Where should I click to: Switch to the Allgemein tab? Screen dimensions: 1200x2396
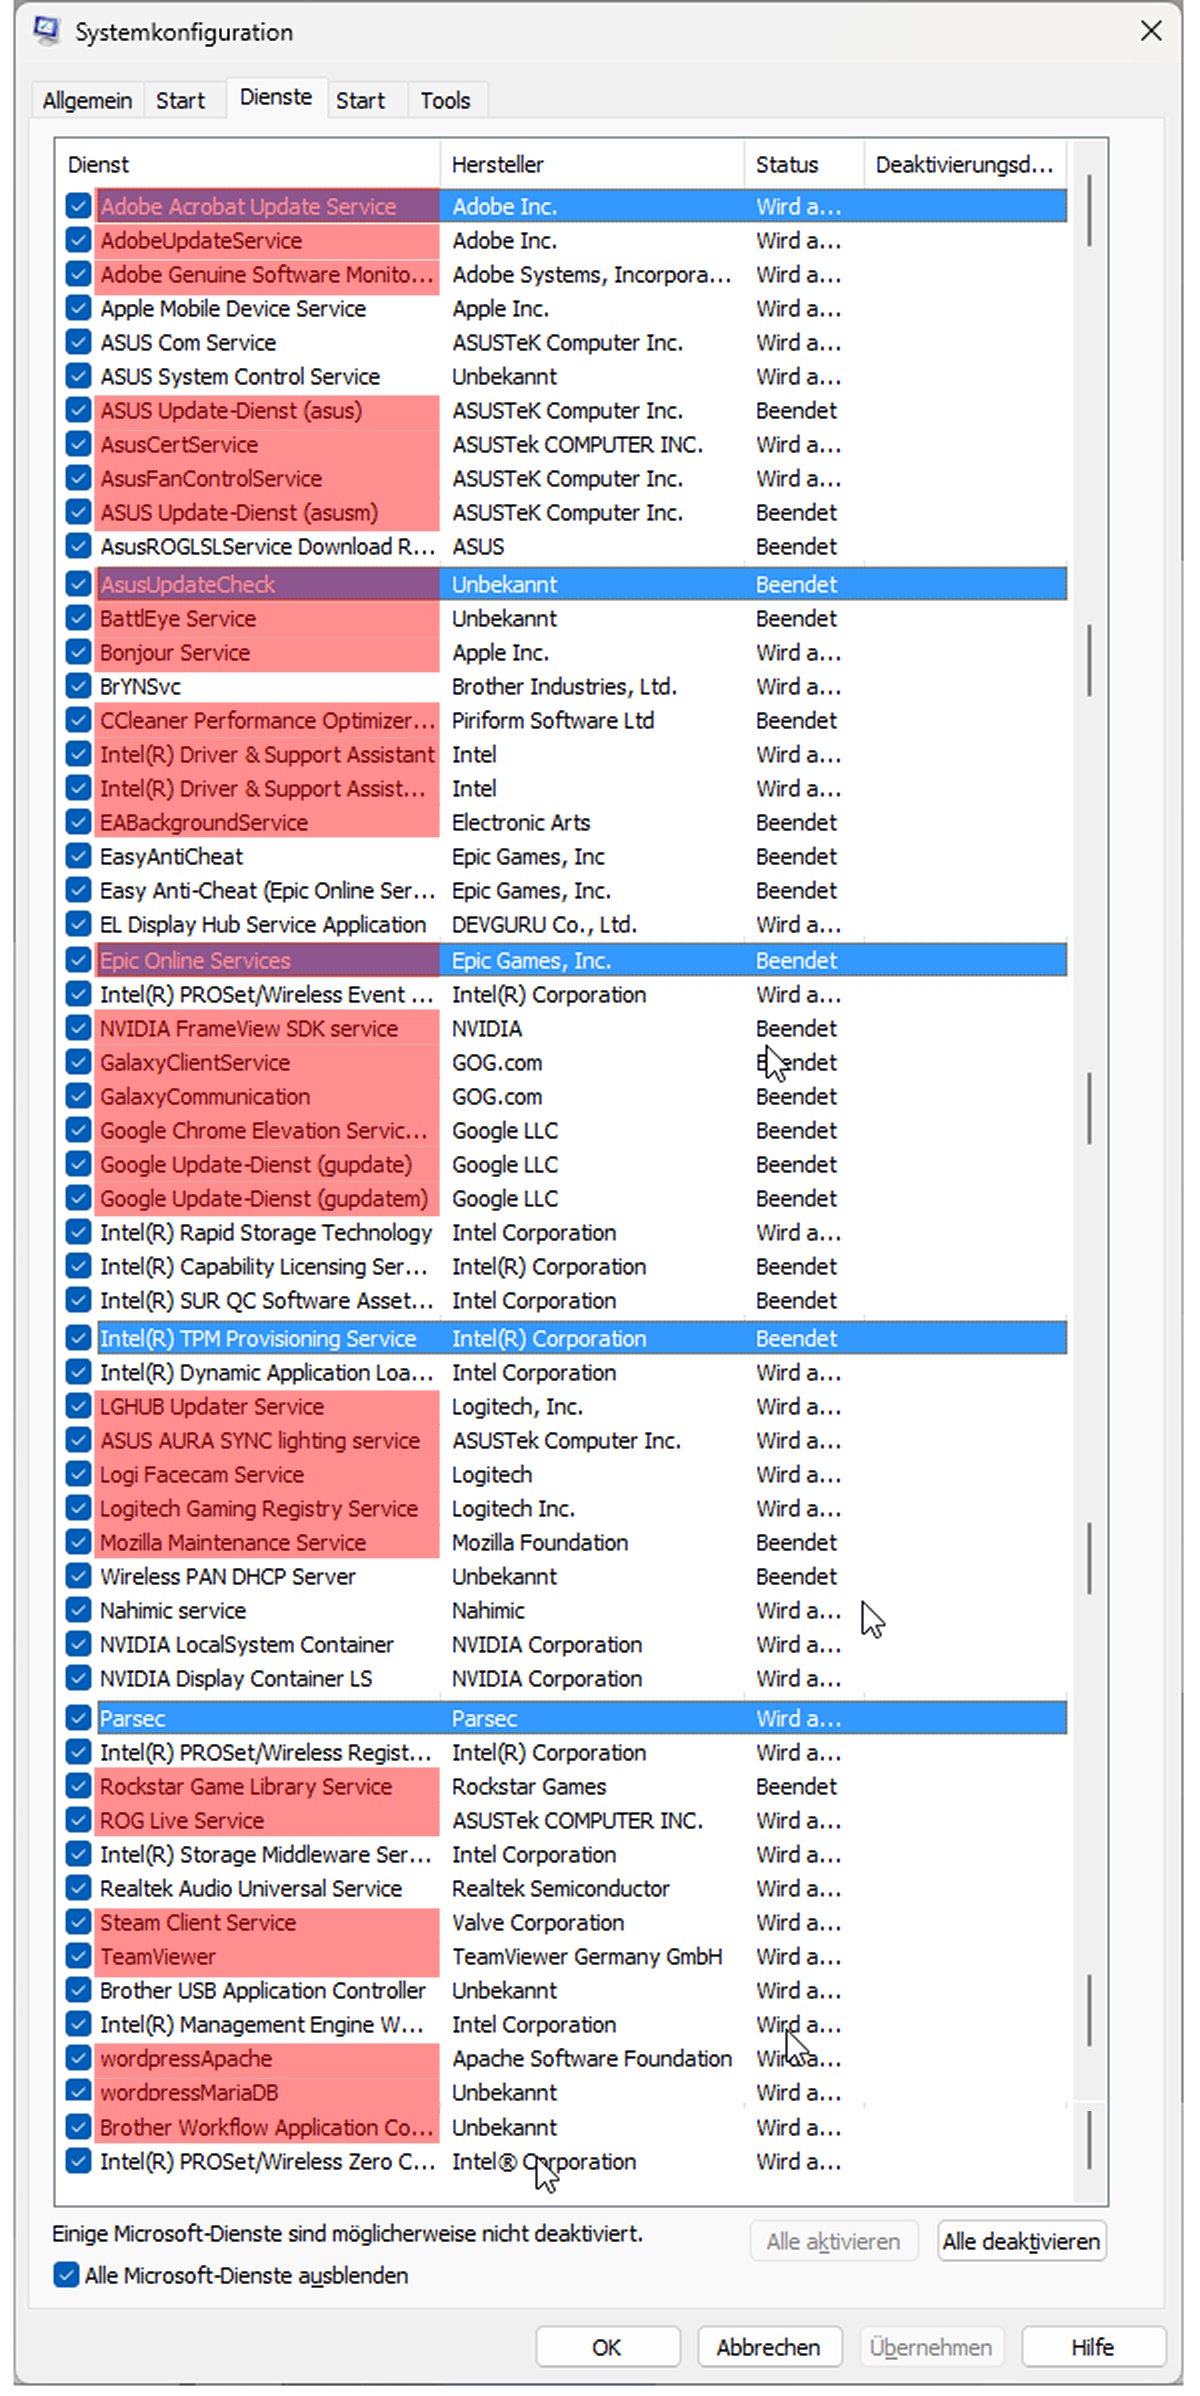tap(87, 101)
